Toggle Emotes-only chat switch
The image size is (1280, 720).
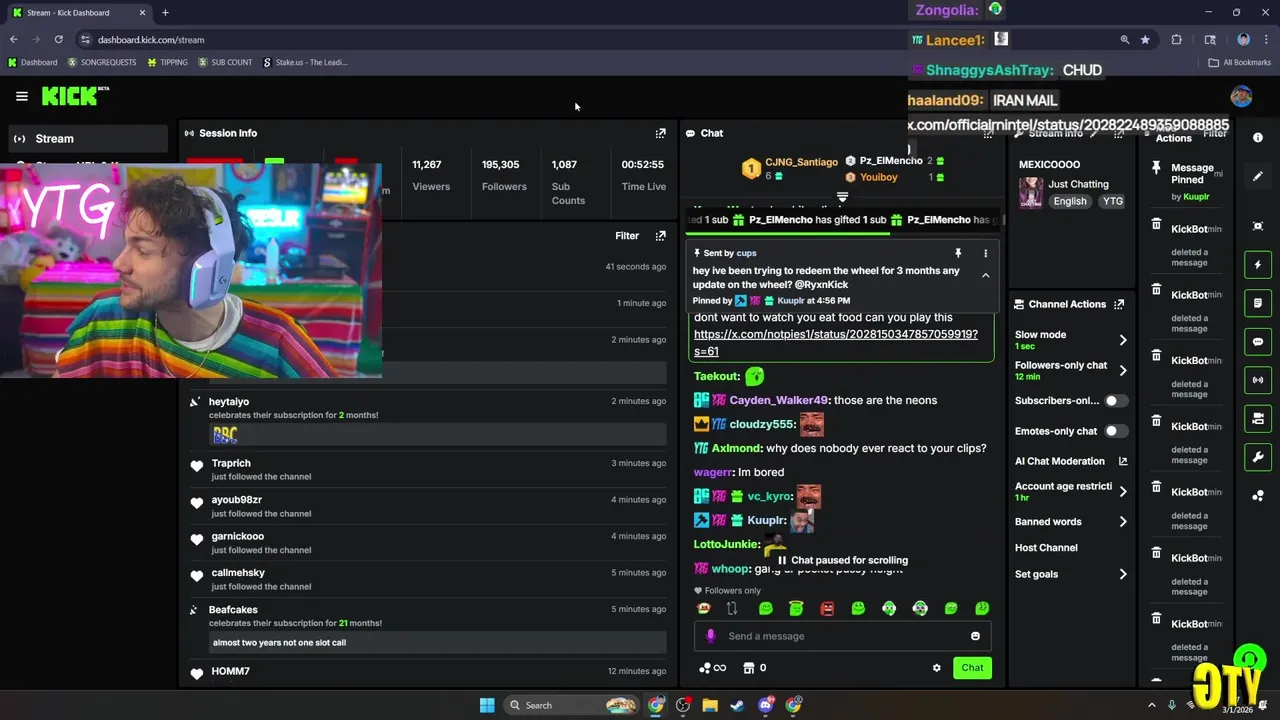coord(1115,431)
